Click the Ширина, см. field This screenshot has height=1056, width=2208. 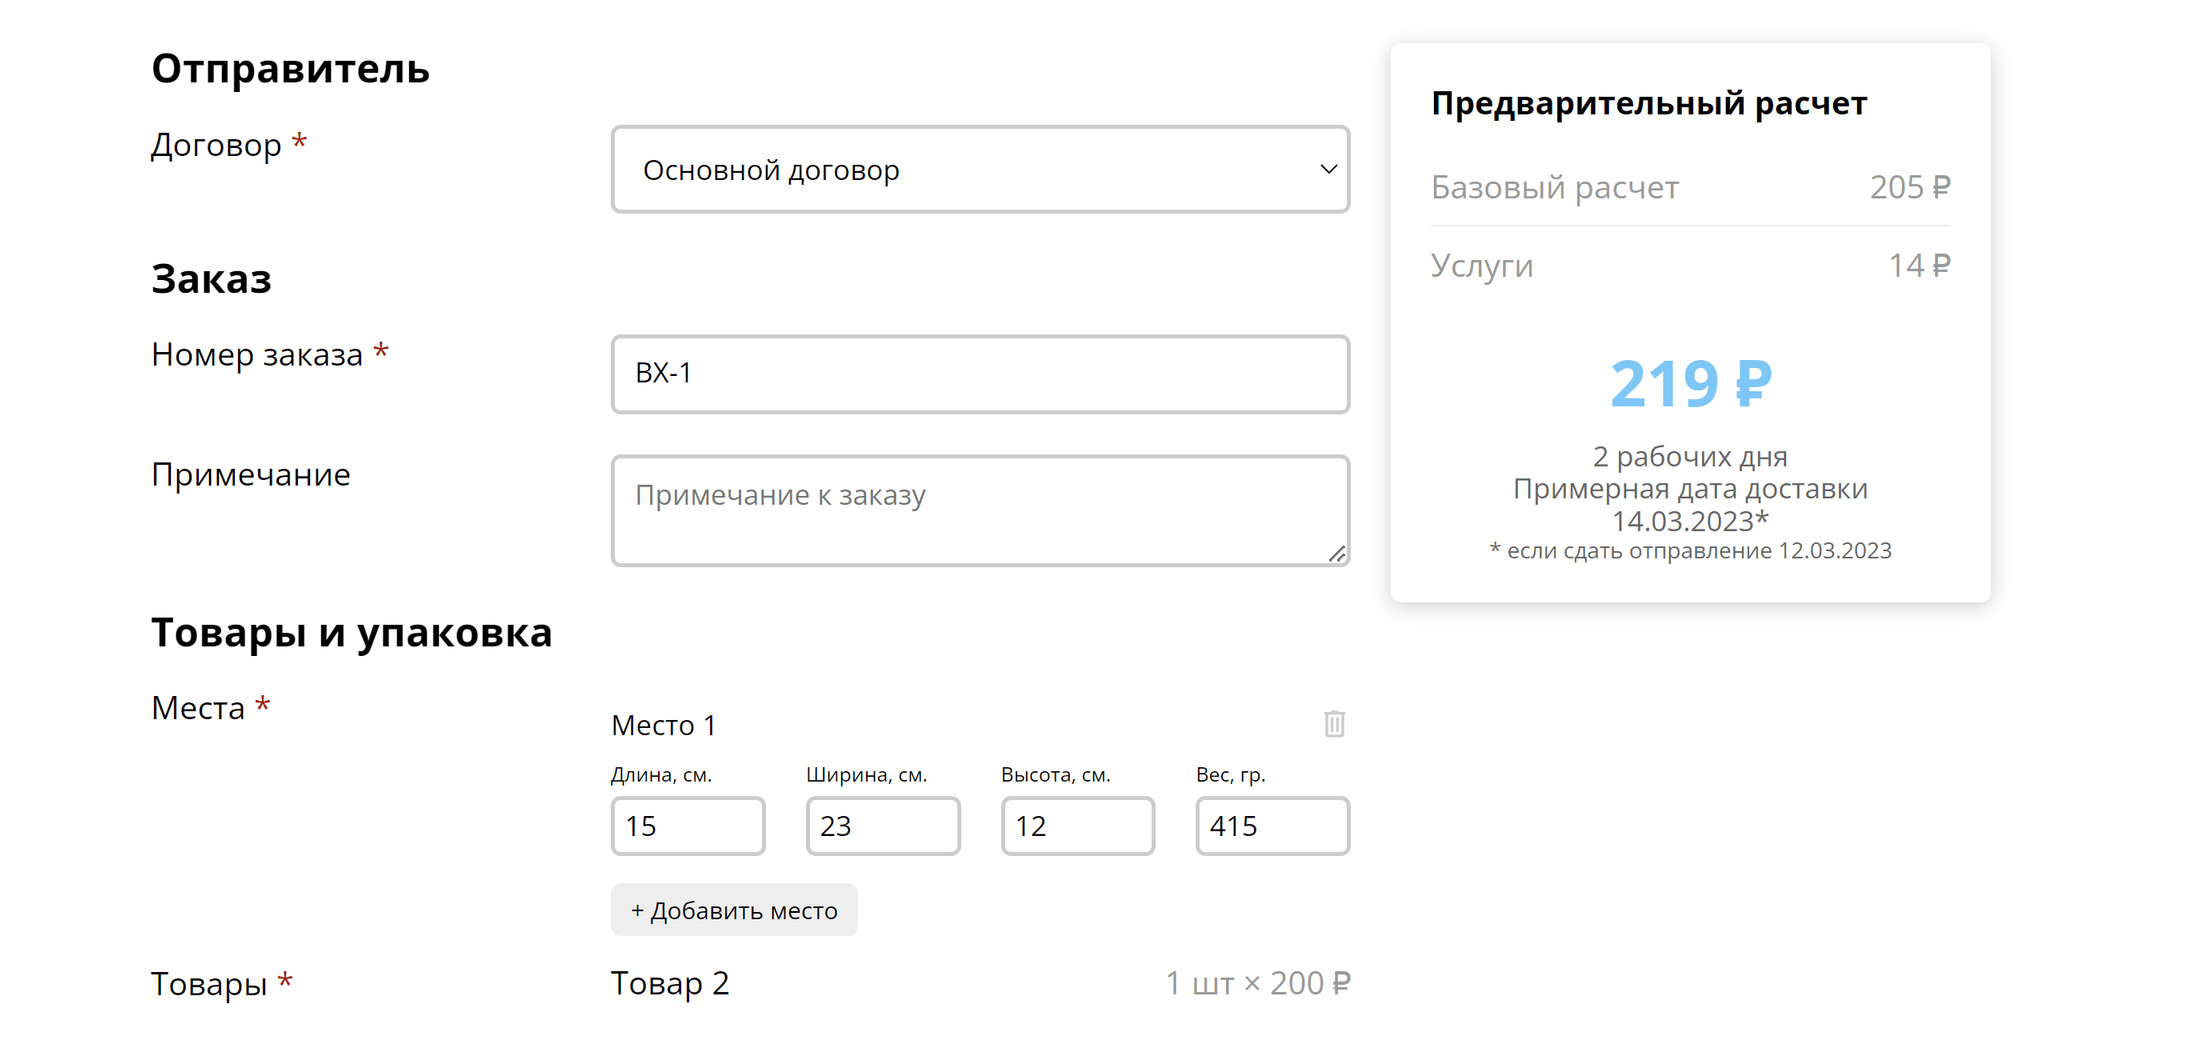coord(883,826)
